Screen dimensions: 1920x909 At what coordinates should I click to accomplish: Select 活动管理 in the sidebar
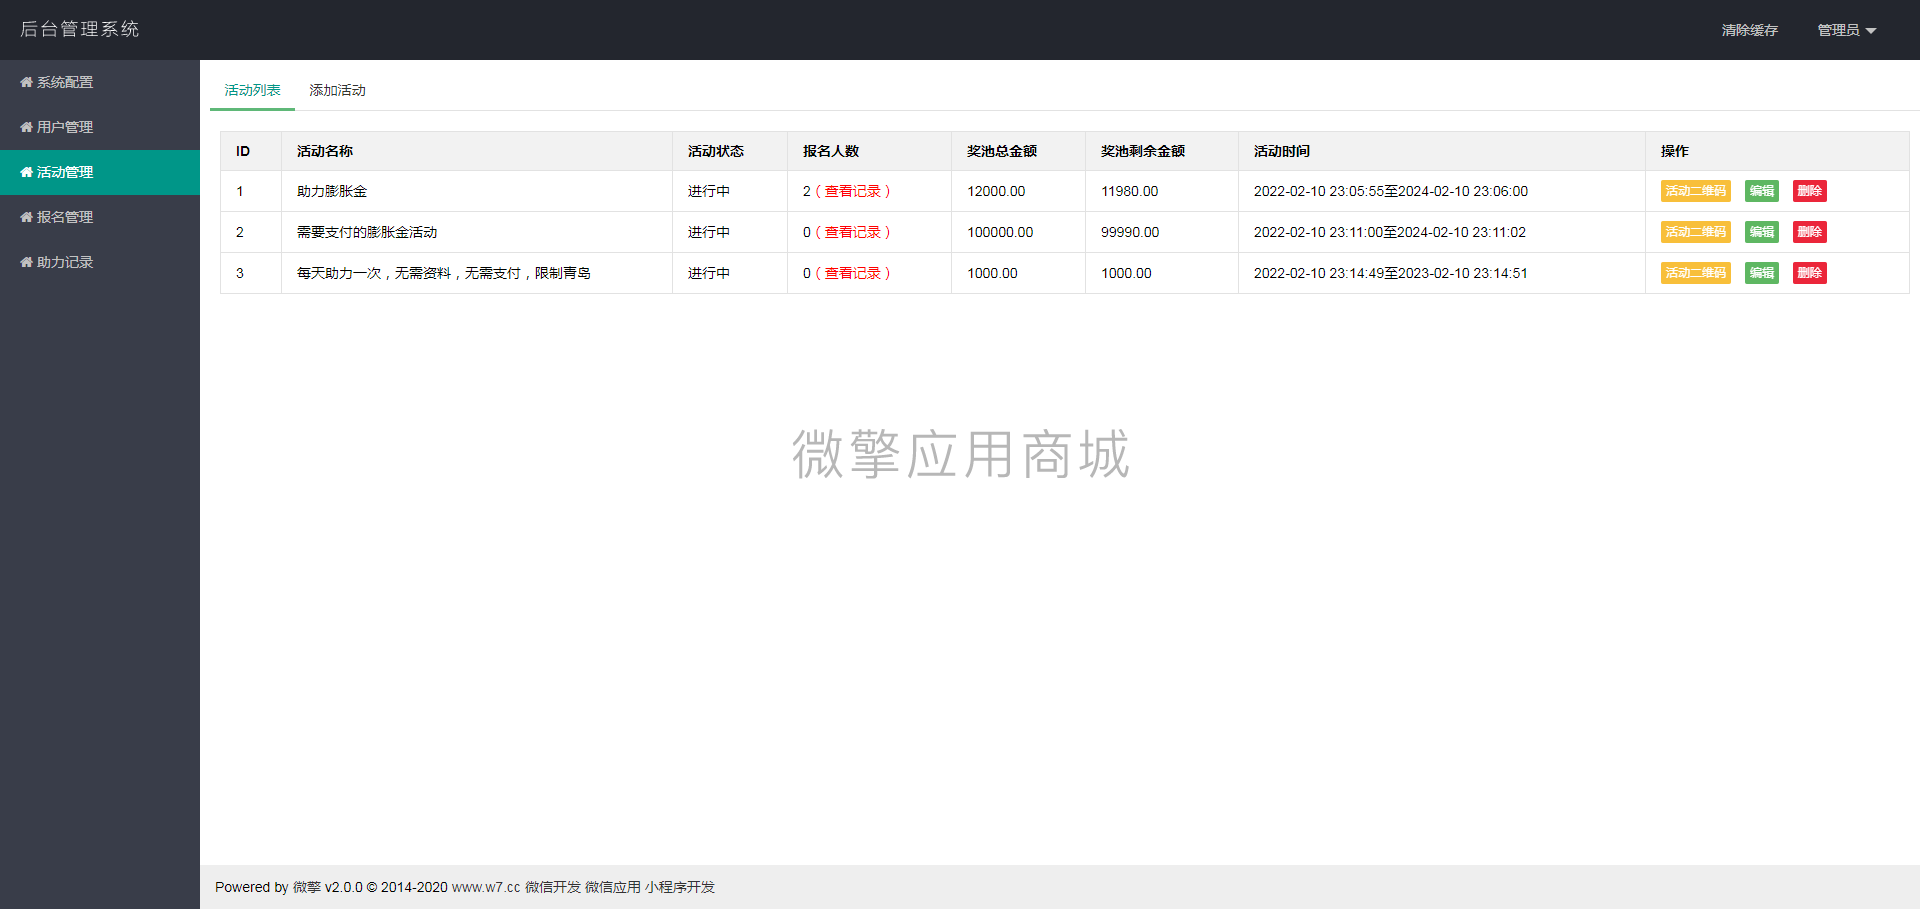tap(100, 172)
